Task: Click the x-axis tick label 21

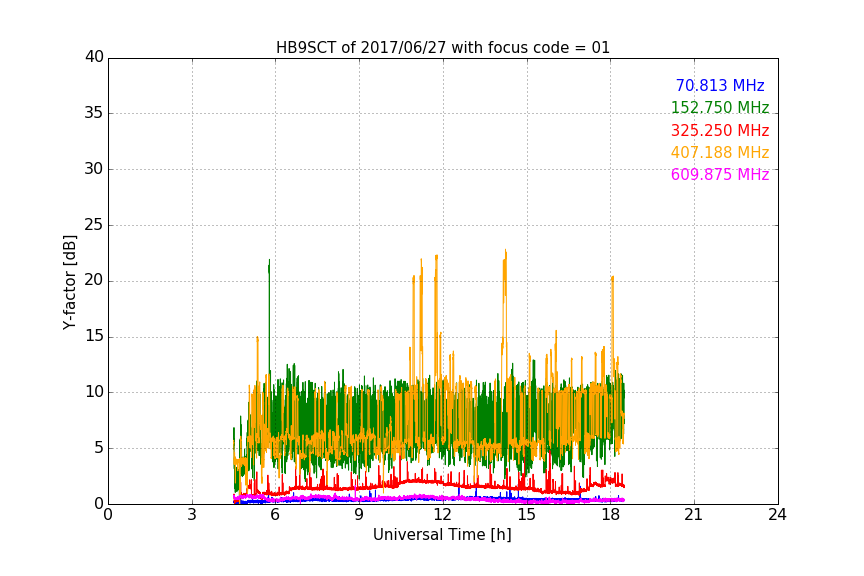Action: pyautogui.click(x=694, y=515)
